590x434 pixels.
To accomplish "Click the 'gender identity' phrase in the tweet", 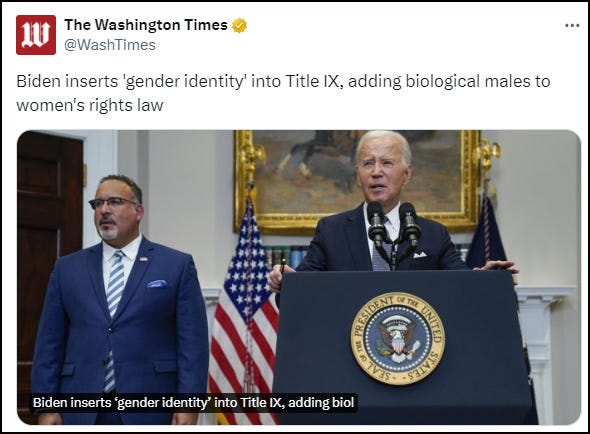I will pyautogui.click(x=183, y=81).
